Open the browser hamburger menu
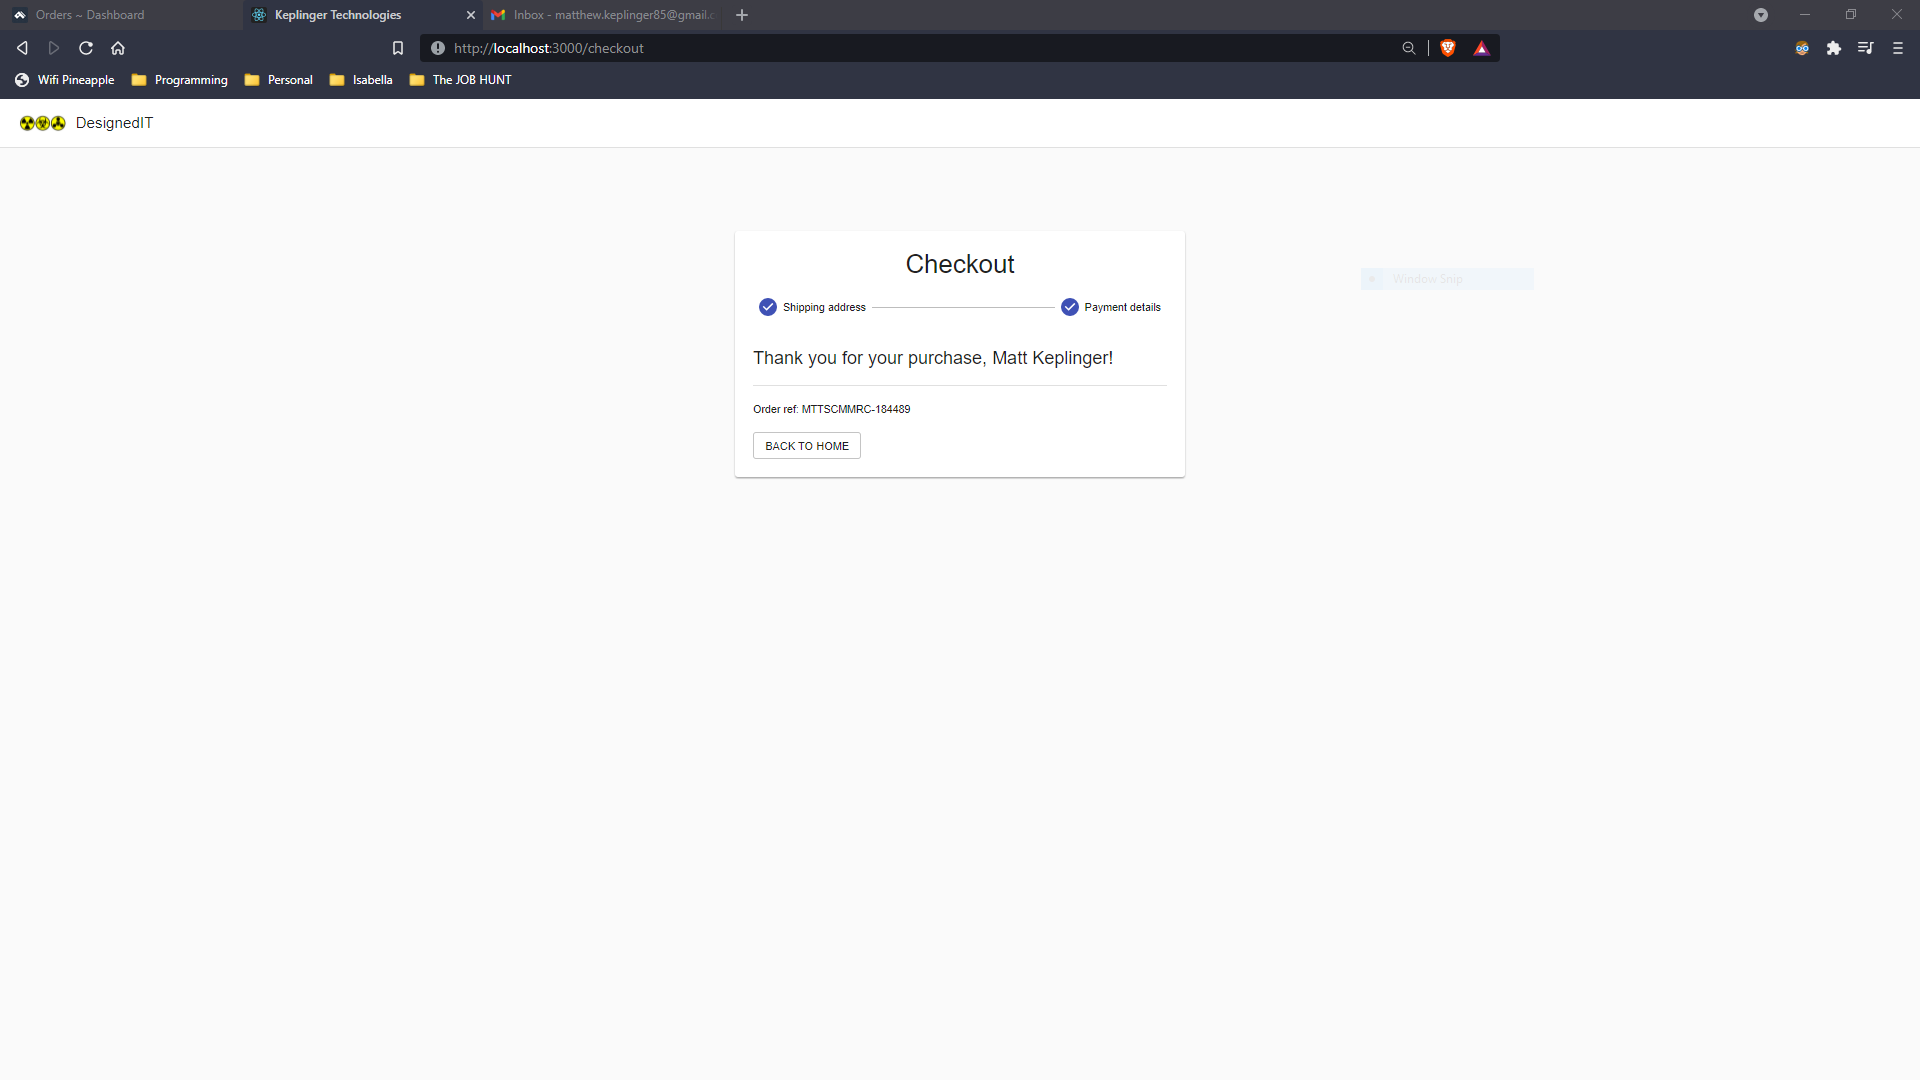 click(1898, 48)
